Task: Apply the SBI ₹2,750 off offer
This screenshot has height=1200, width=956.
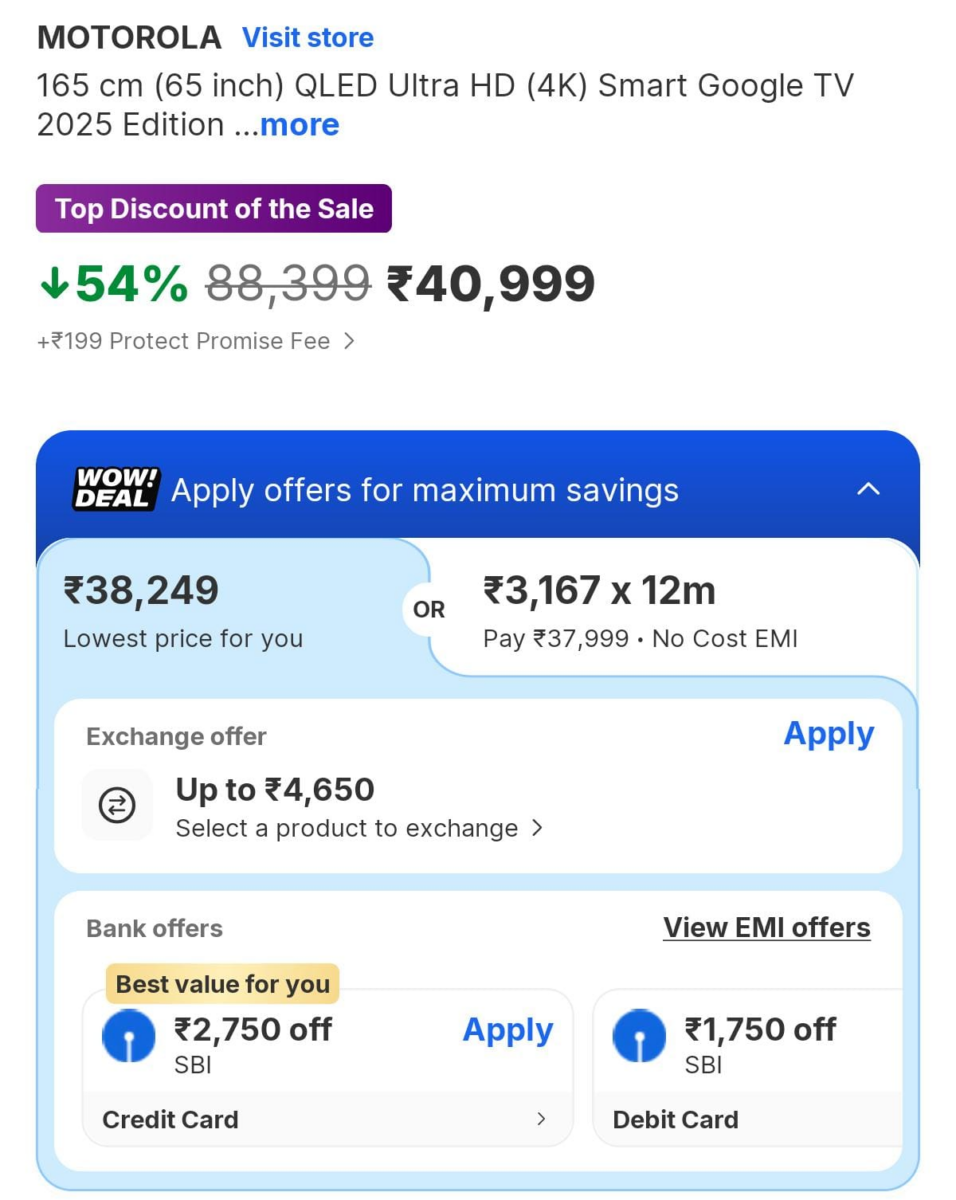Action: point(507,1031)
